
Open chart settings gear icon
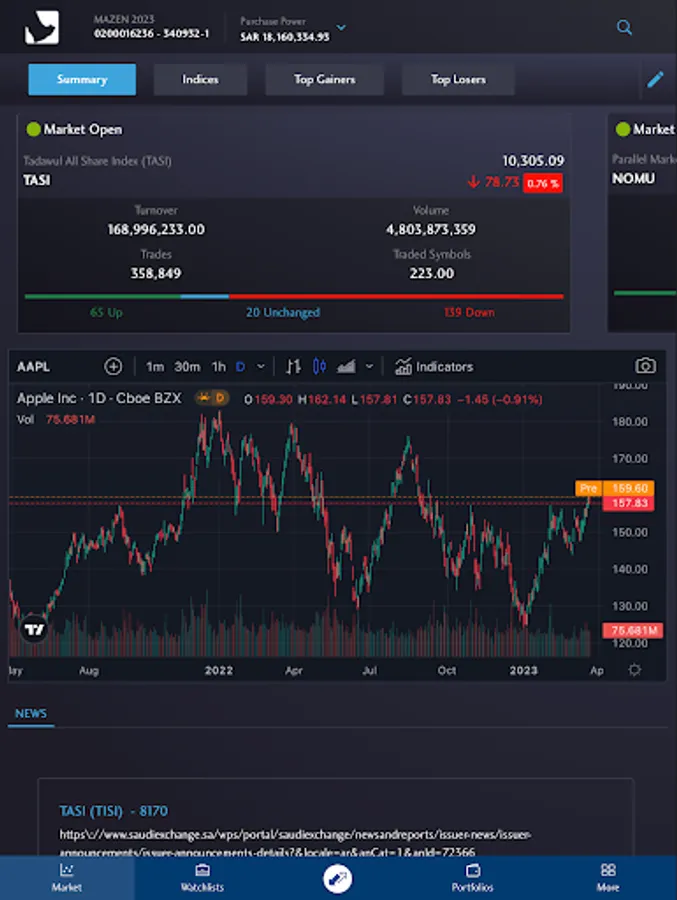point(635,670)
